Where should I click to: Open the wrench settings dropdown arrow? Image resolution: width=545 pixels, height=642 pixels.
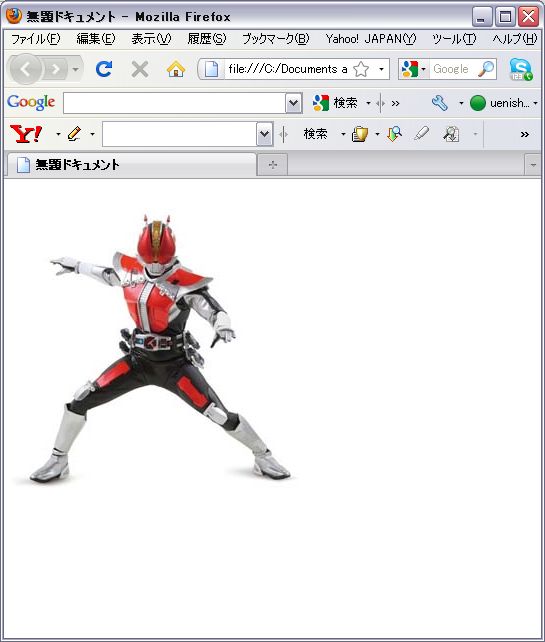coord(461,103)
